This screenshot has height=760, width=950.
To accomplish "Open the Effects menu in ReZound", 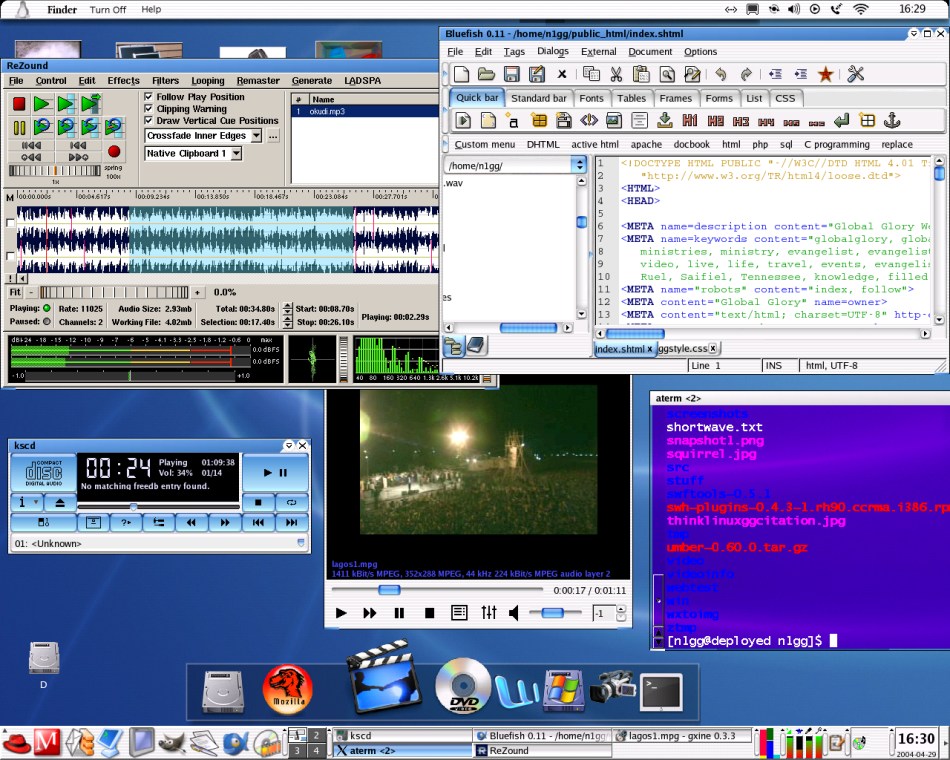I will [123, 81].
